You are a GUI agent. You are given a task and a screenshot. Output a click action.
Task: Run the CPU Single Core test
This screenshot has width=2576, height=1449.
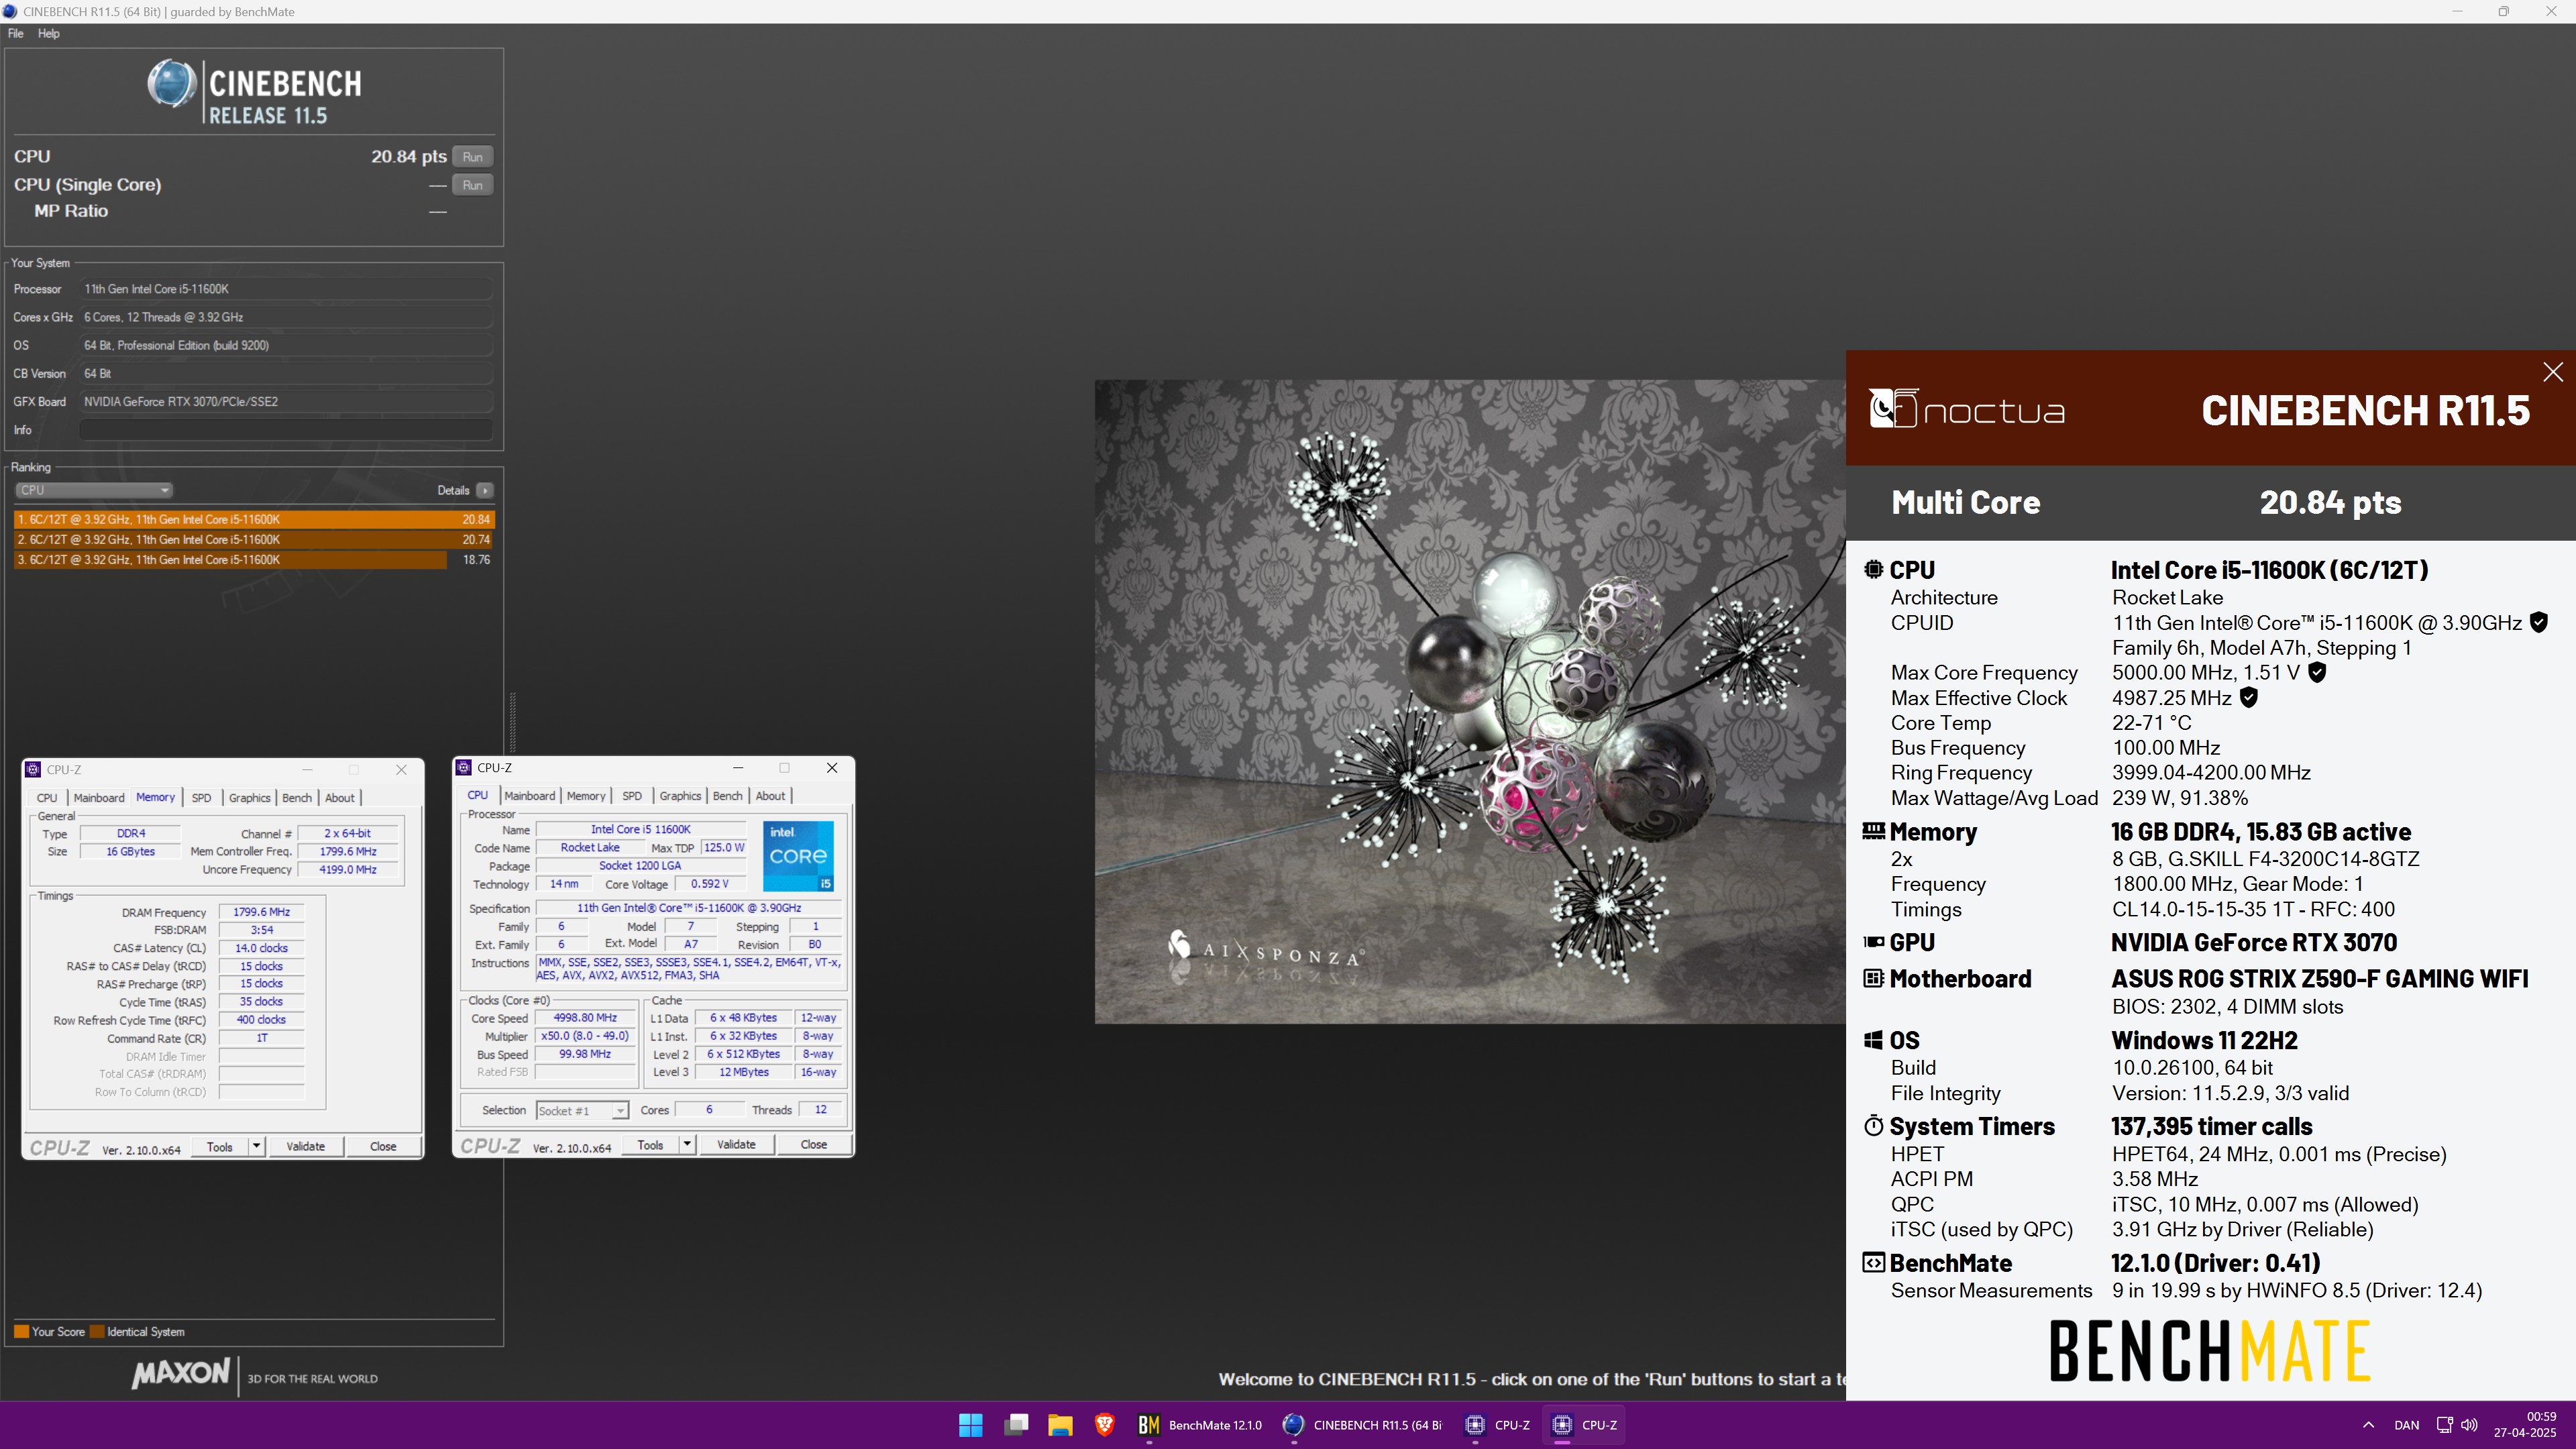click(x=473, y=185)
